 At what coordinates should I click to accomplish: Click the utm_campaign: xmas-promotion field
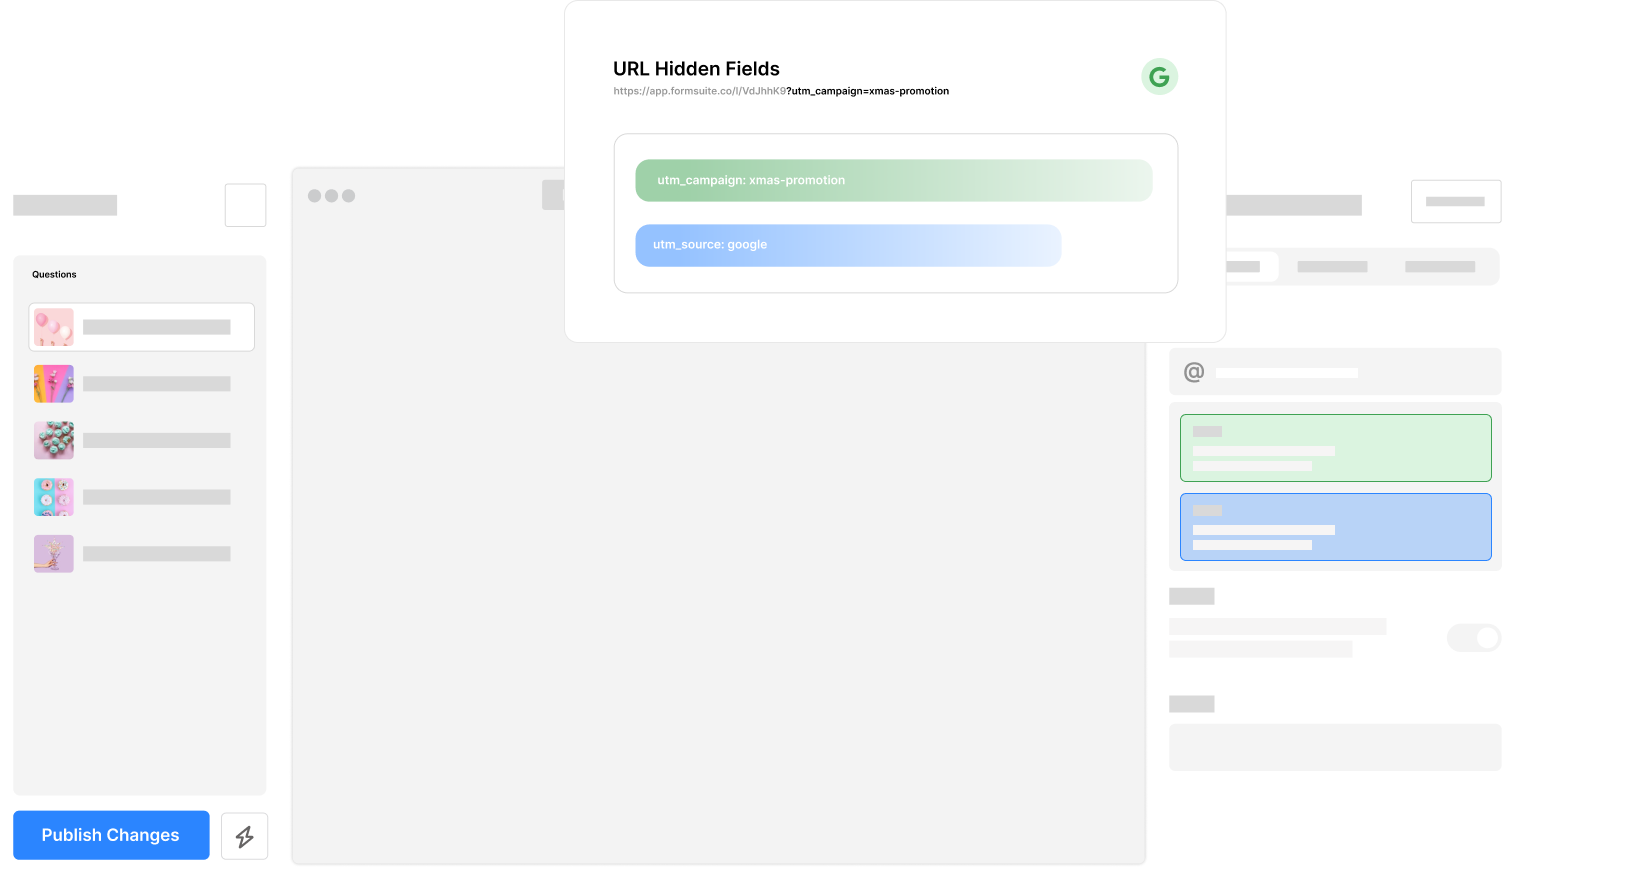893,181
